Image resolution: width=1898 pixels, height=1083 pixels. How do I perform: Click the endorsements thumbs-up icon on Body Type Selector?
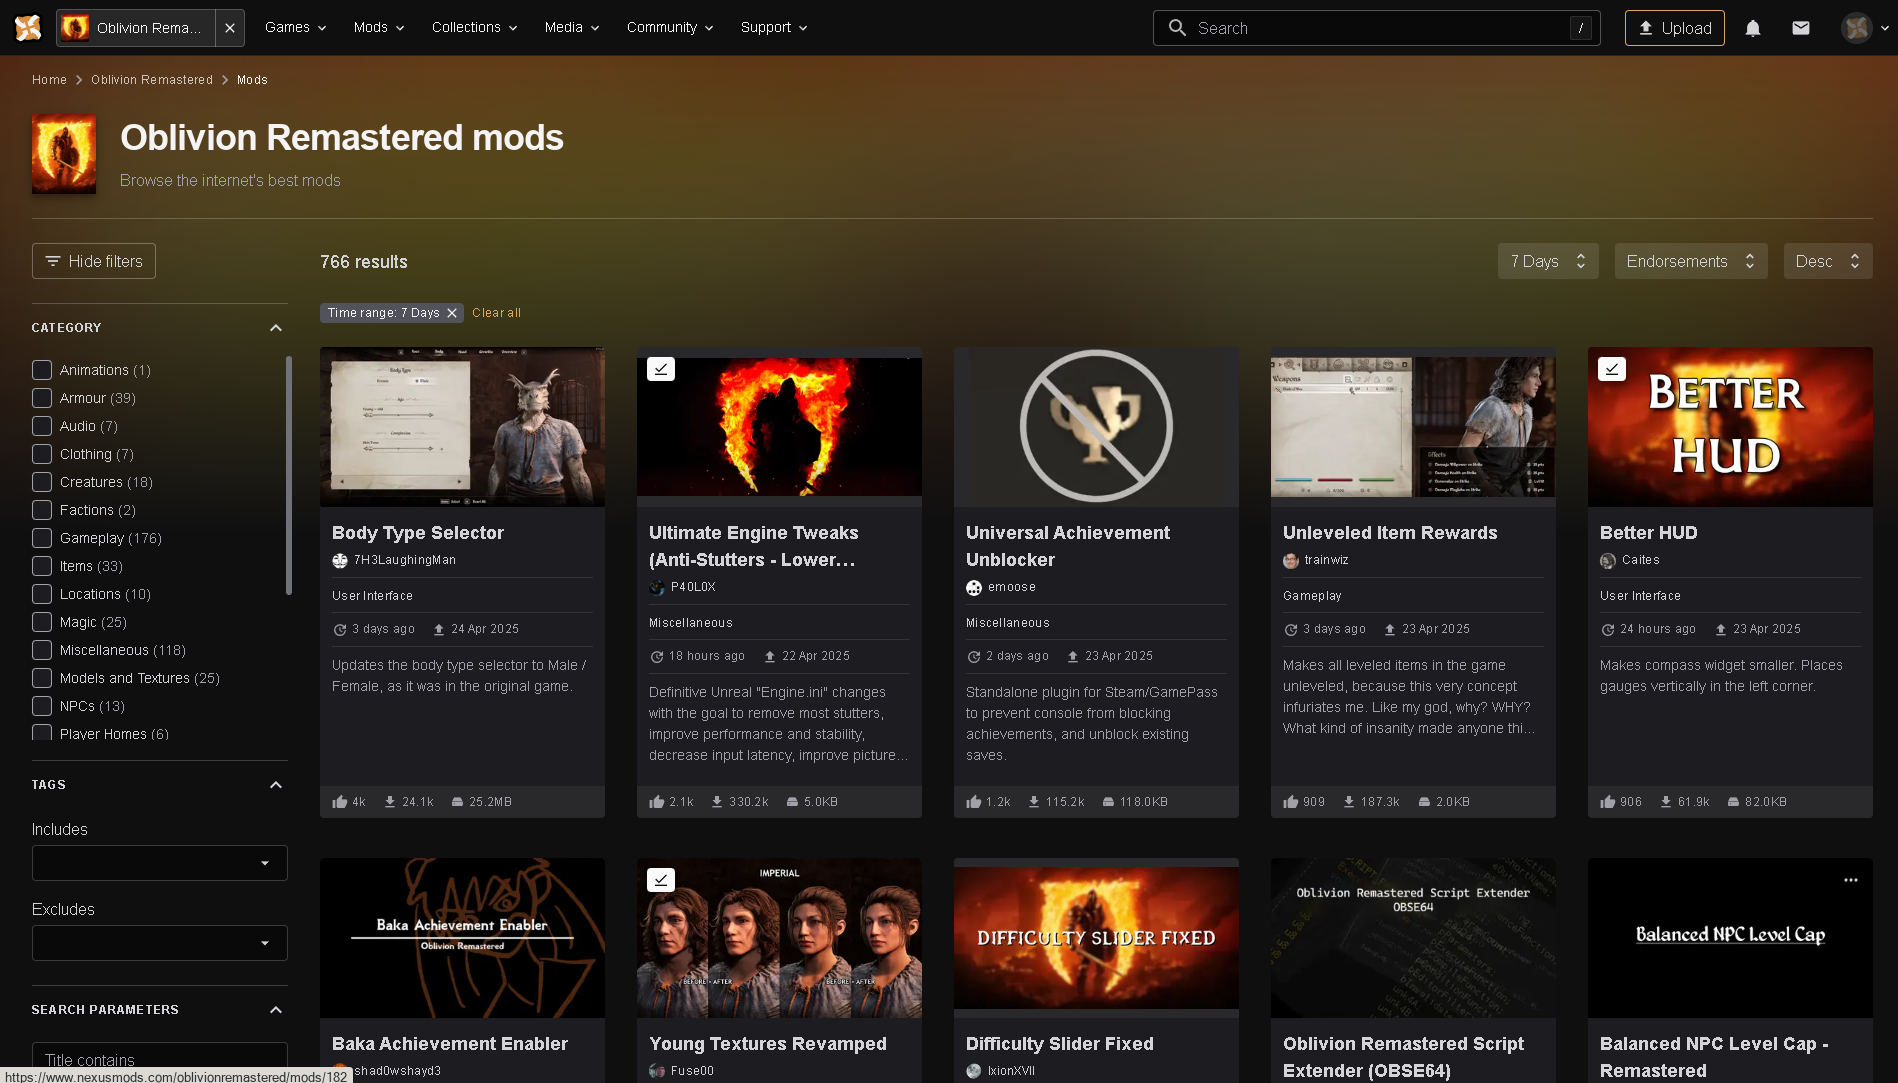340,802
